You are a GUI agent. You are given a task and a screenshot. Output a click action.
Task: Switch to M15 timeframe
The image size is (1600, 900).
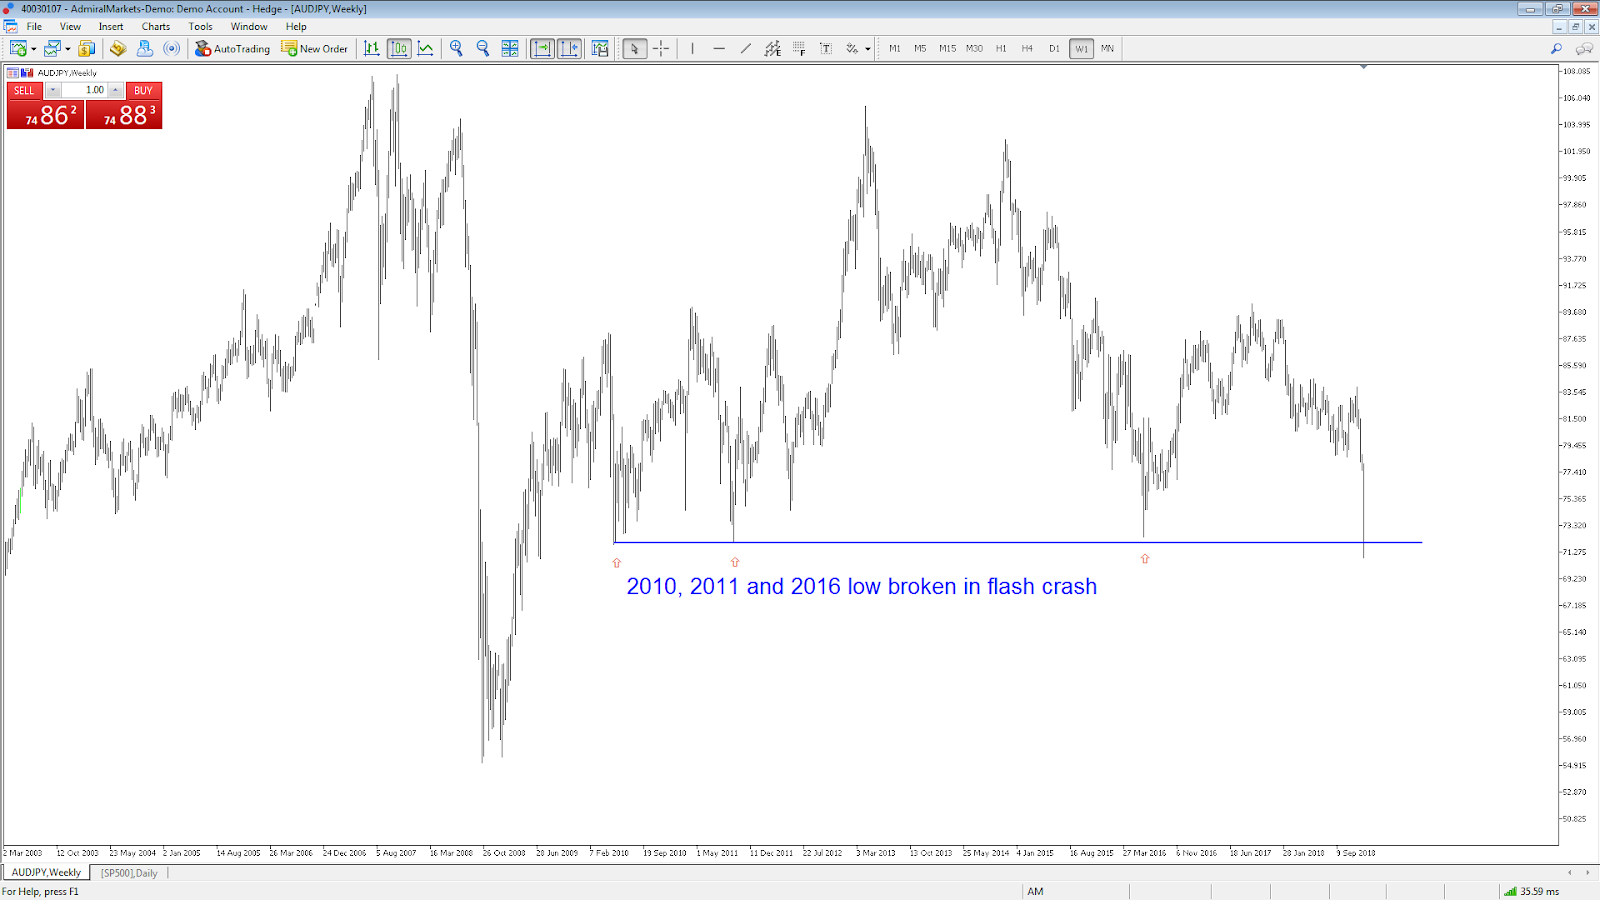(947, 48)
